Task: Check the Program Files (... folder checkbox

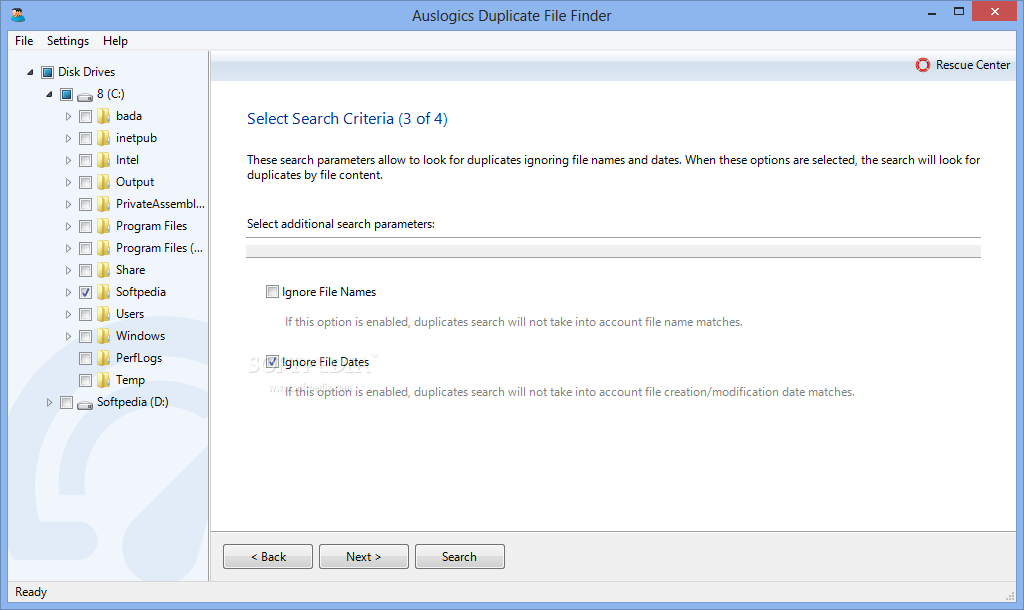Action: pos(86,249)
